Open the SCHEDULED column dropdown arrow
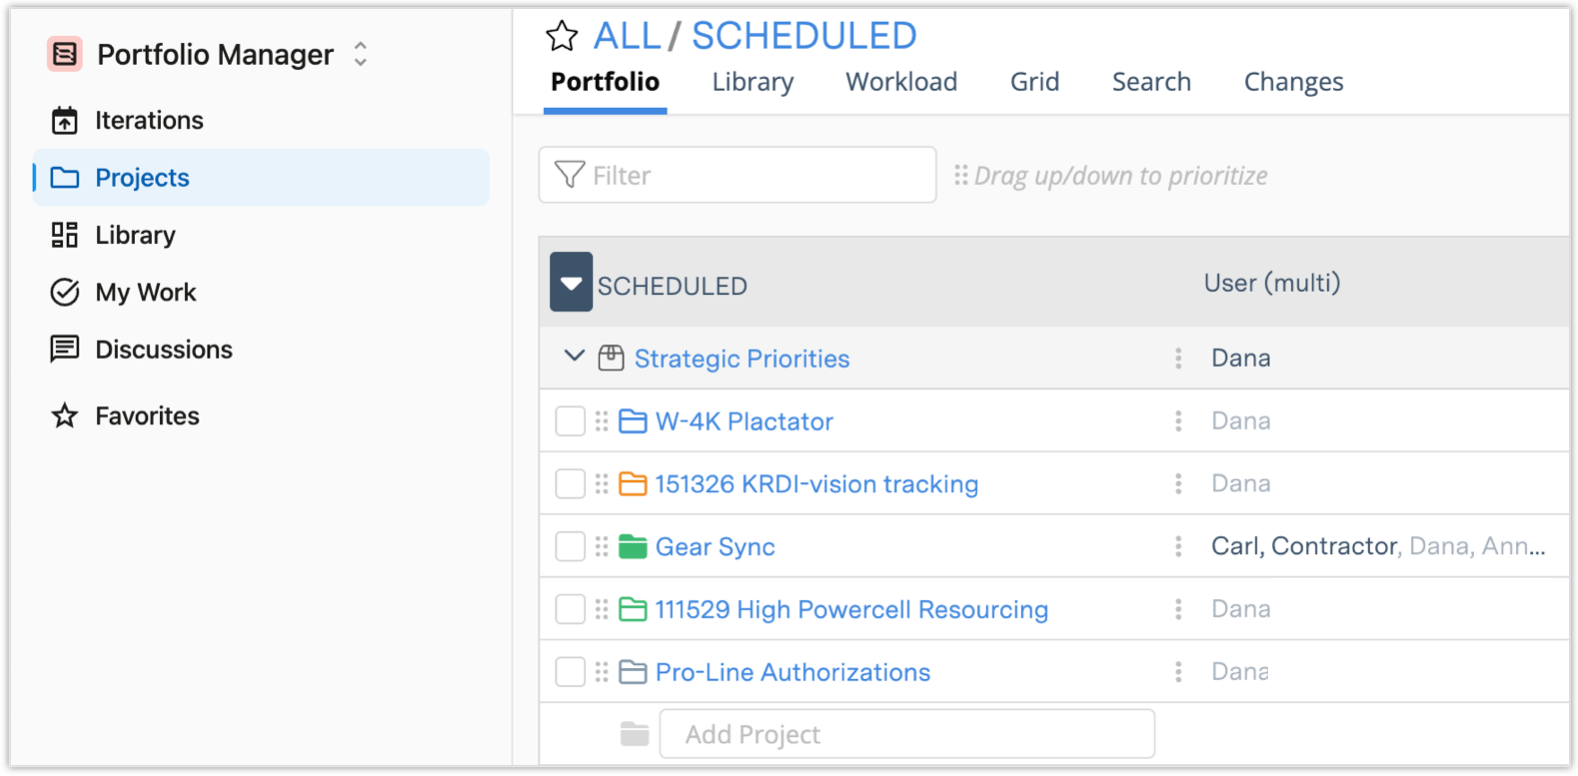 (571, 283)
